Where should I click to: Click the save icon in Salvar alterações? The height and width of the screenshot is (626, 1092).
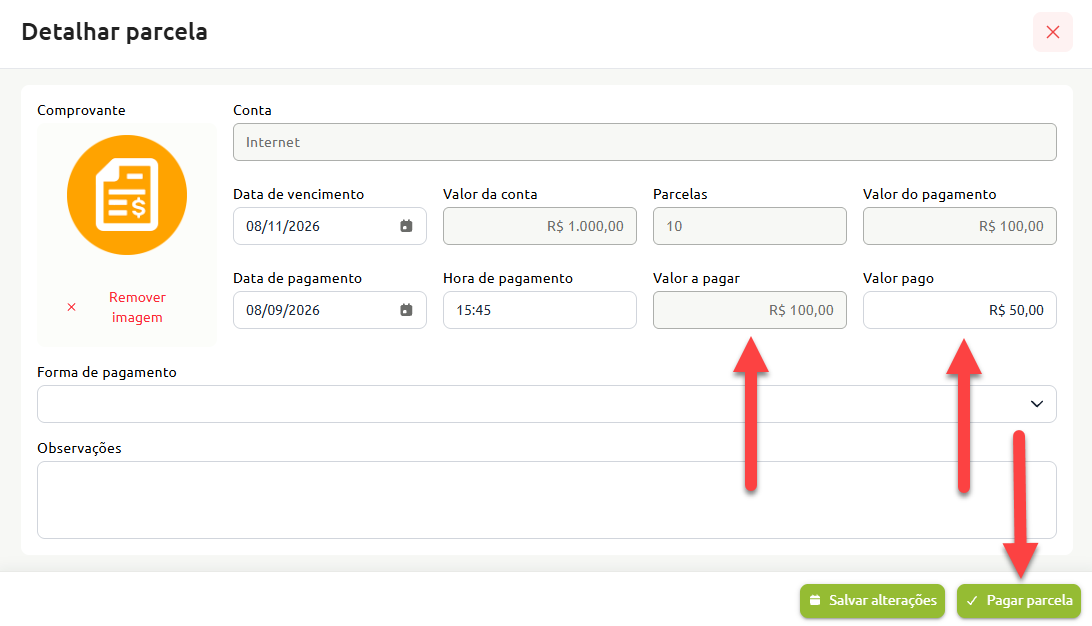point(815,600)
